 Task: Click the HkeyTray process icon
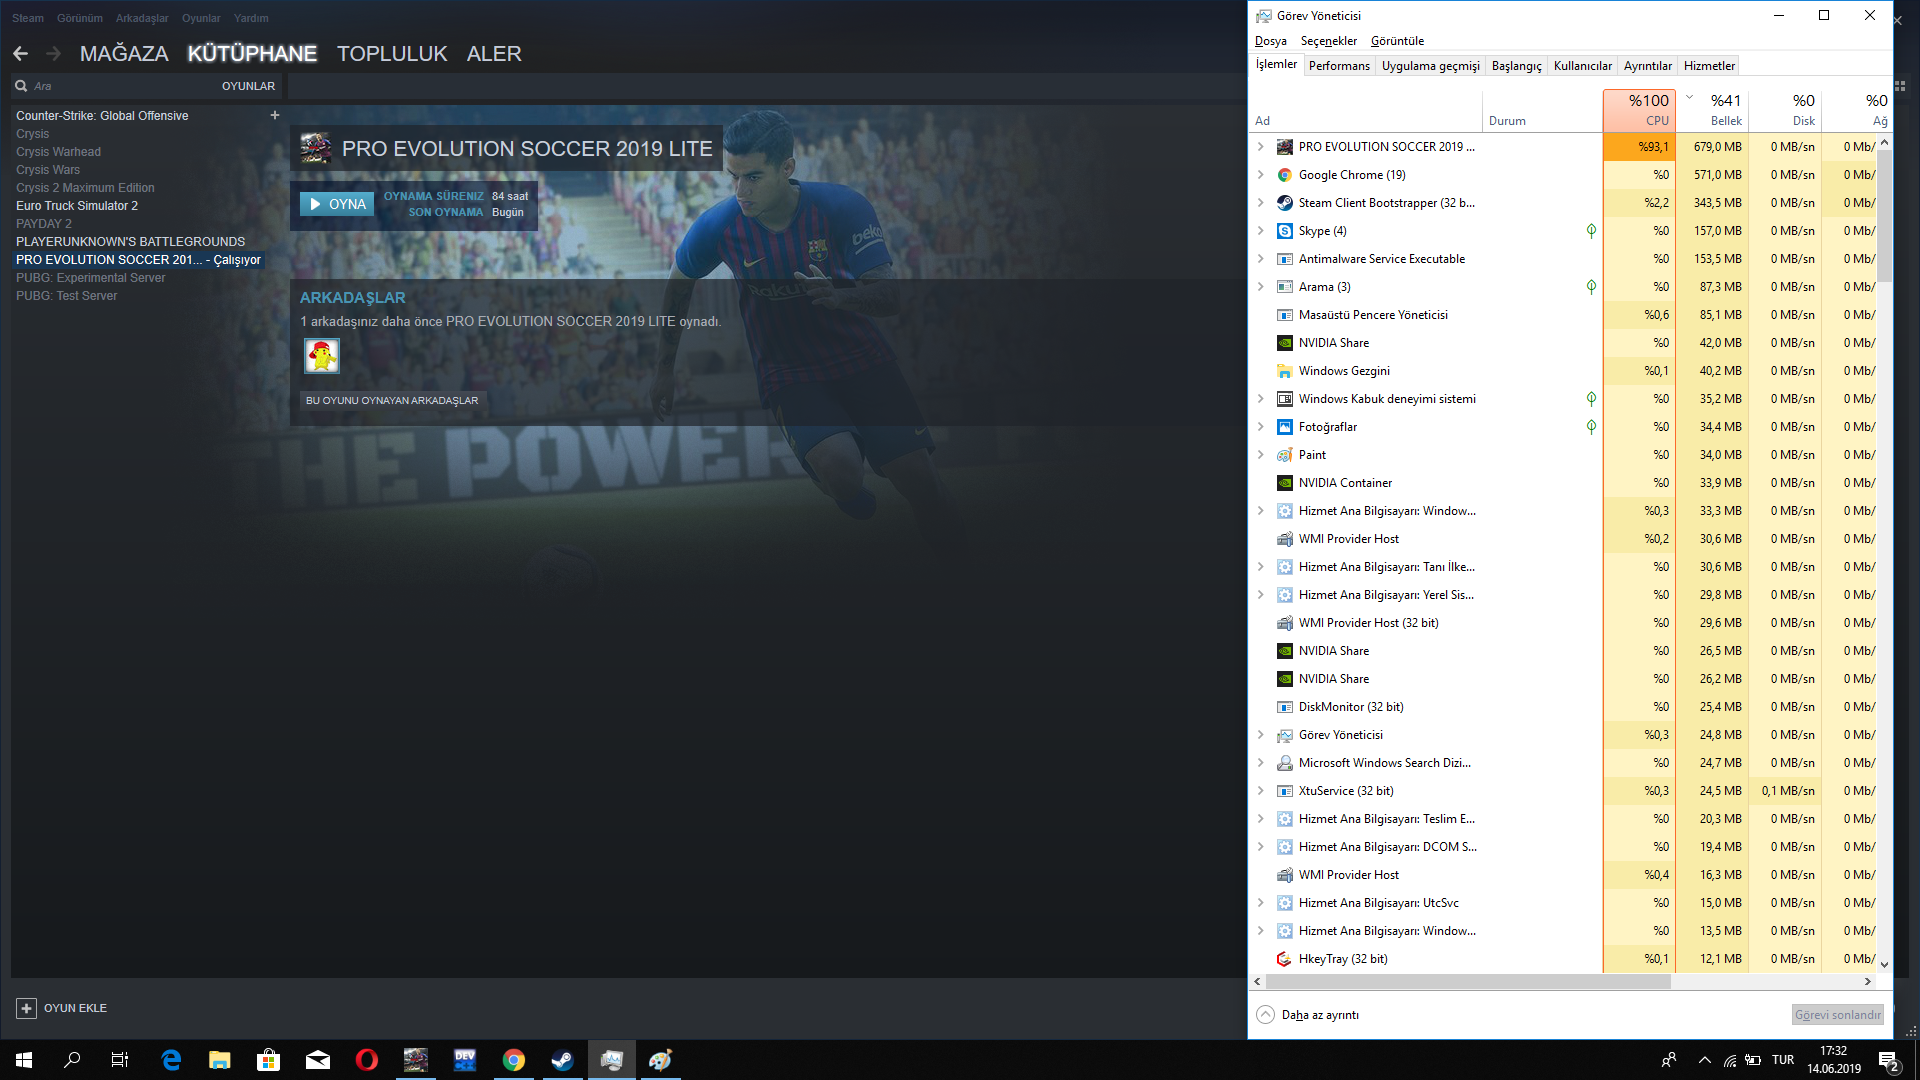pyautogui.click(x=1285, y=959)
